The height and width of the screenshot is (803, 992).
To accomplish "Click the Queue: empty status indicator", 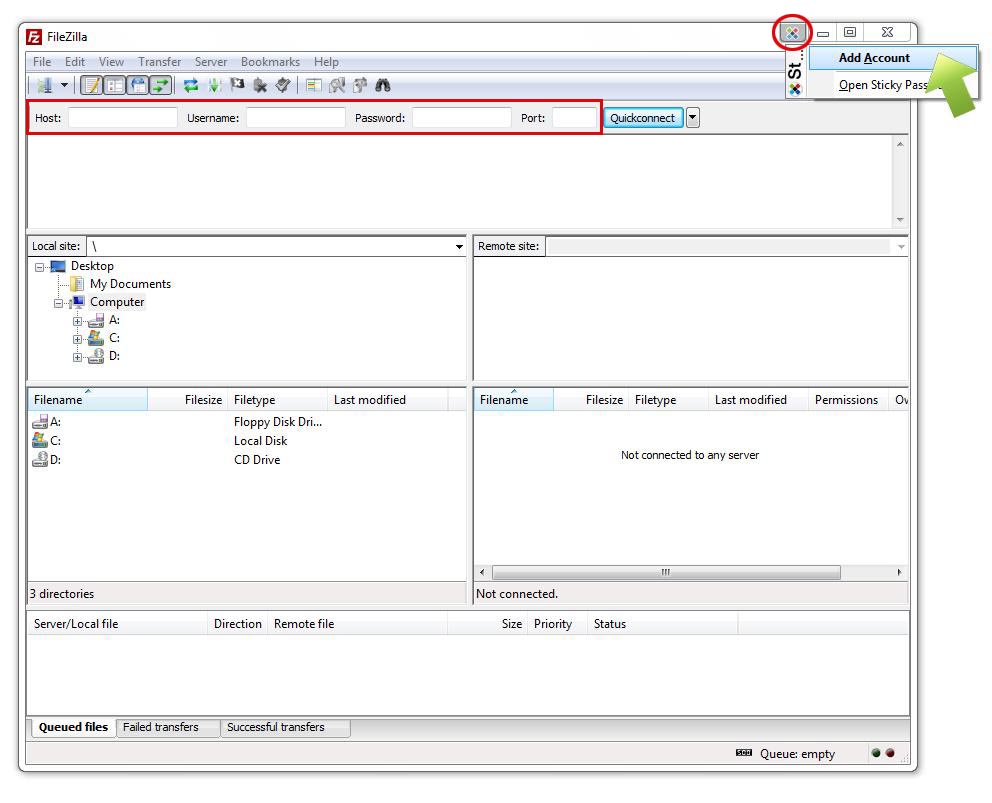I will pyautogui.click(x=797, y=754).
